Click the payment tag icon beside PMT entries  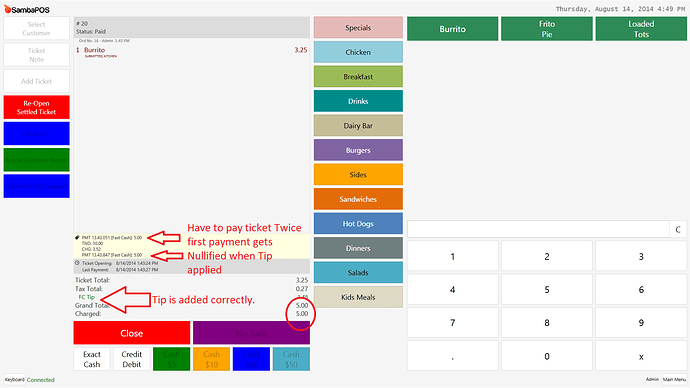(x=77, y=238)
